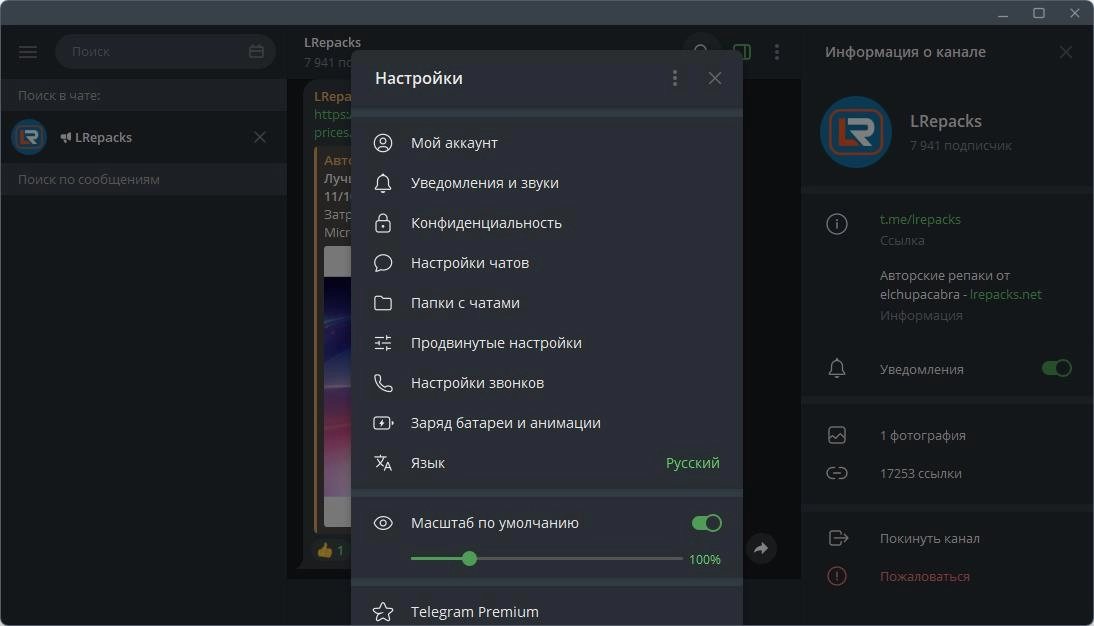Click the bell icon in channel info

click(x=837, y=368)
